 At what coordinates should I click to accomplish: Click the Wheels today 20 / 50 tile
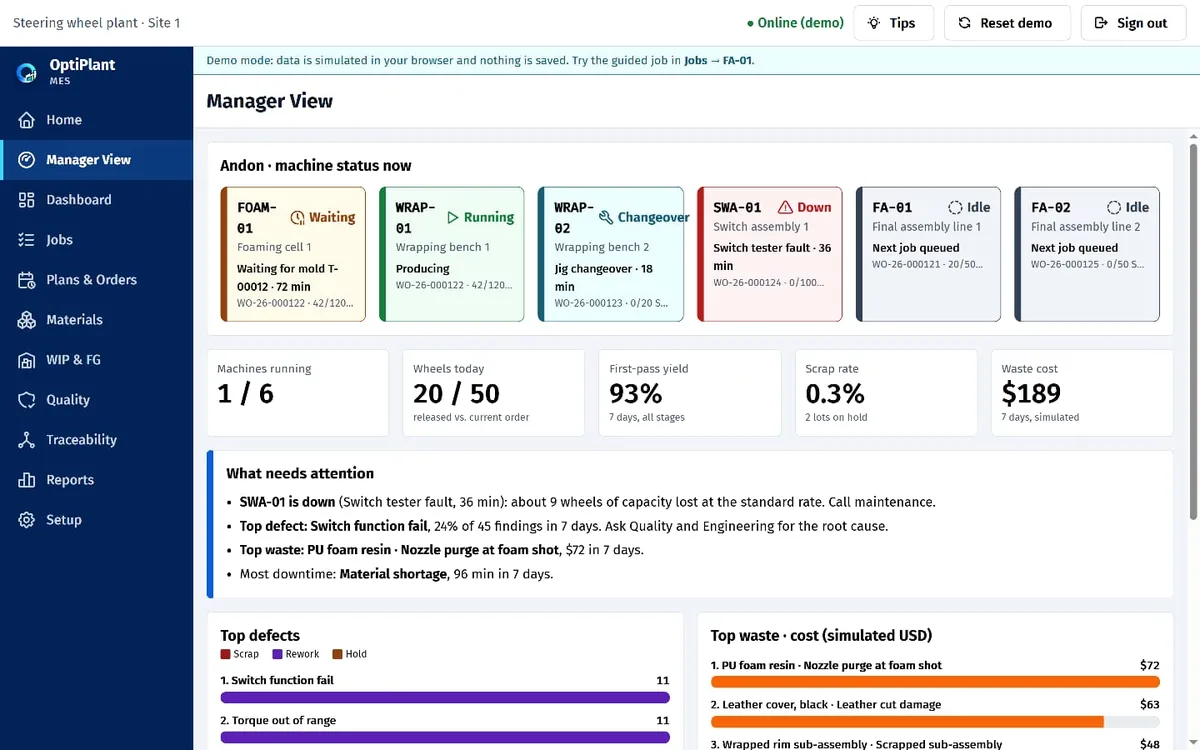(493, 393)
